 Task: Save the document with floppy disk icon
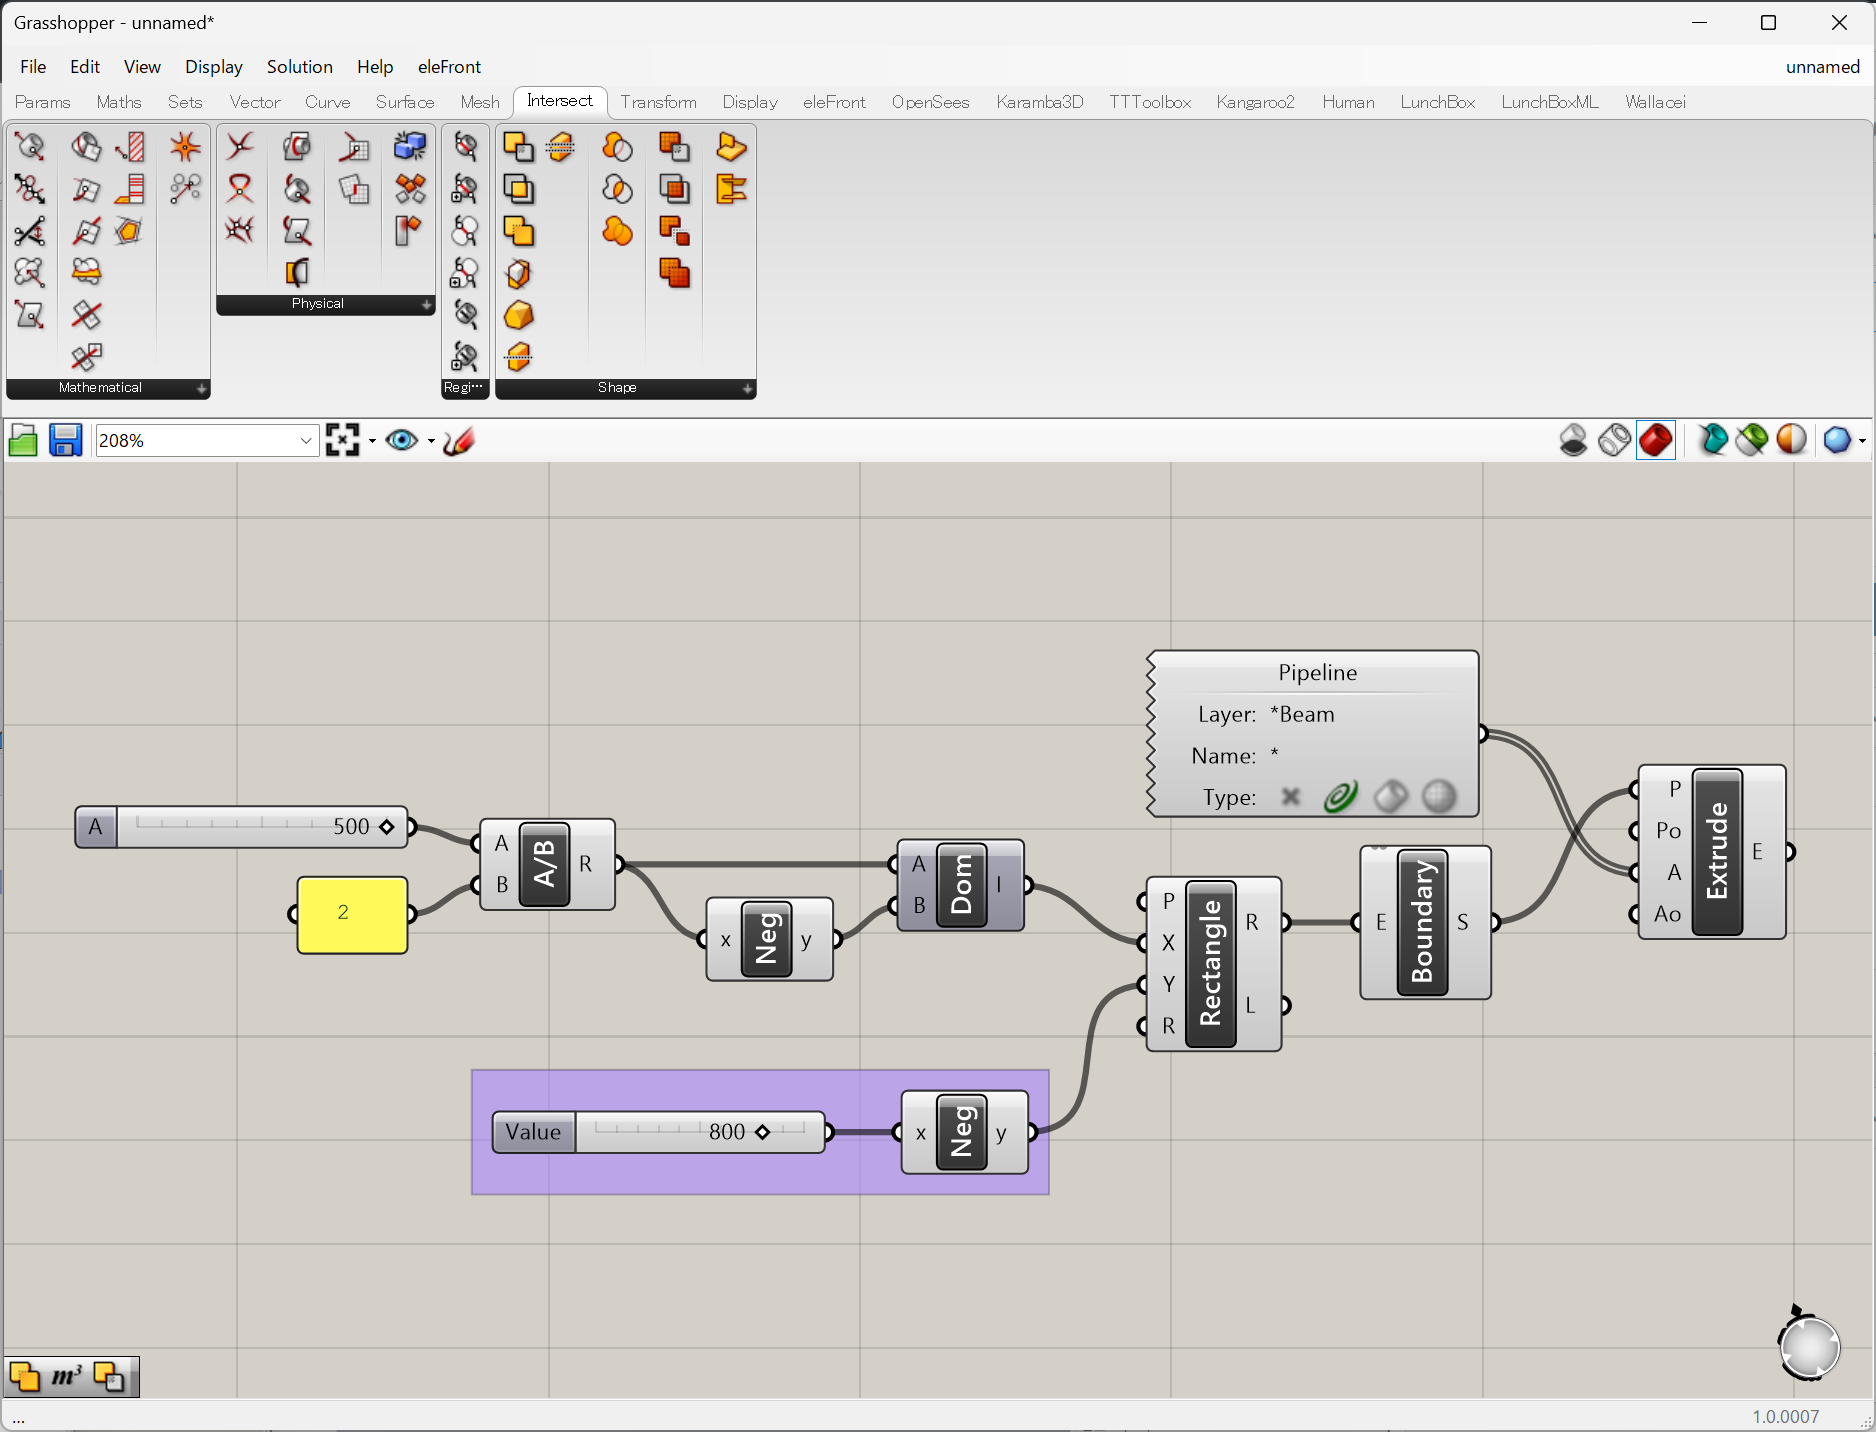pyautogui.click(x=66, y=441)
